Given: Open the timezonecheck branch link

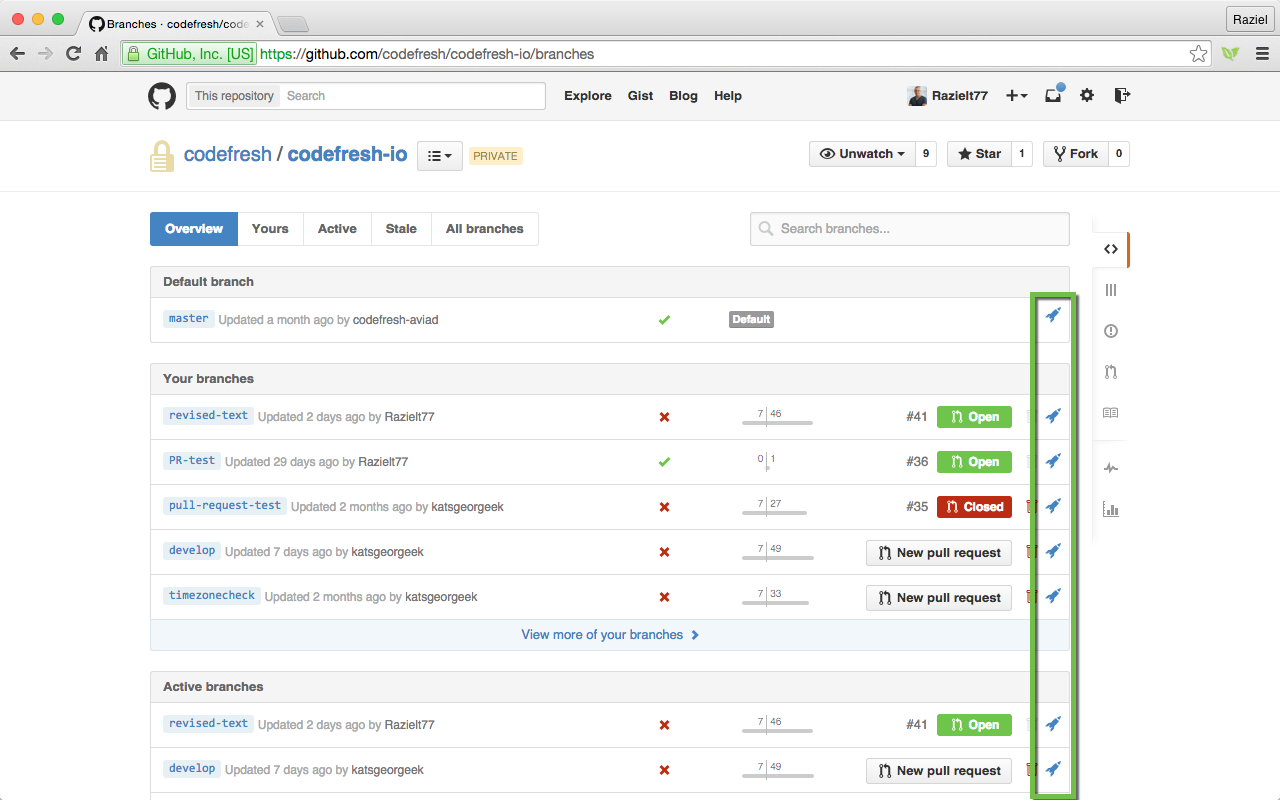Looking at the screenshot, I should (212, 596).
